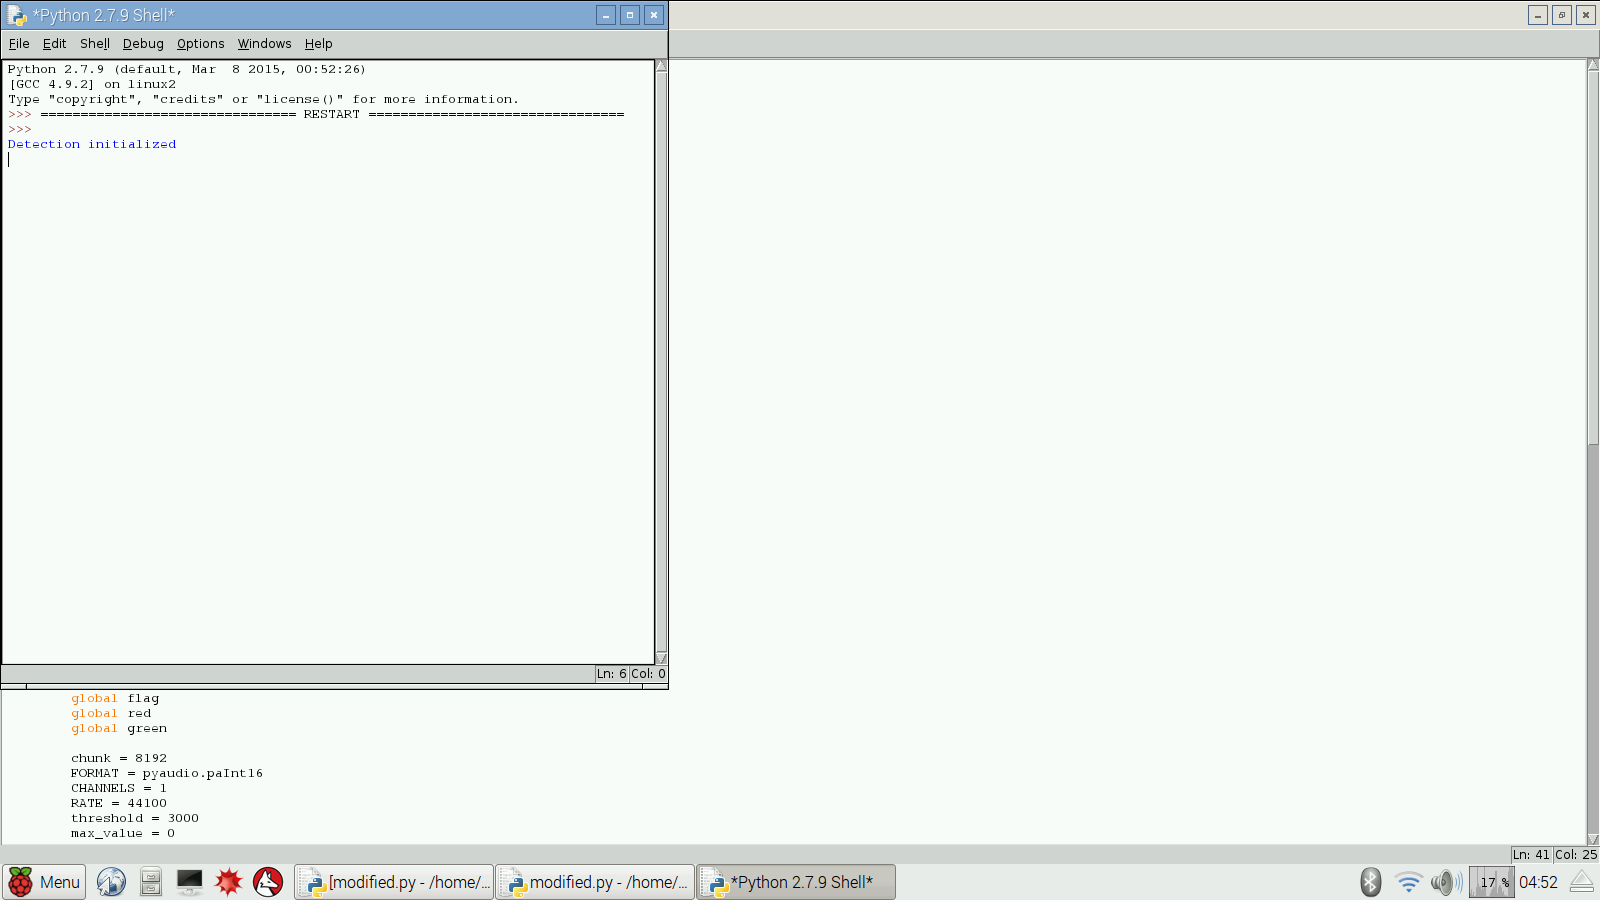Click the Shell scrollbar up arrow
The height and width of the screenshot is (900, 1600).
[661, 66]
